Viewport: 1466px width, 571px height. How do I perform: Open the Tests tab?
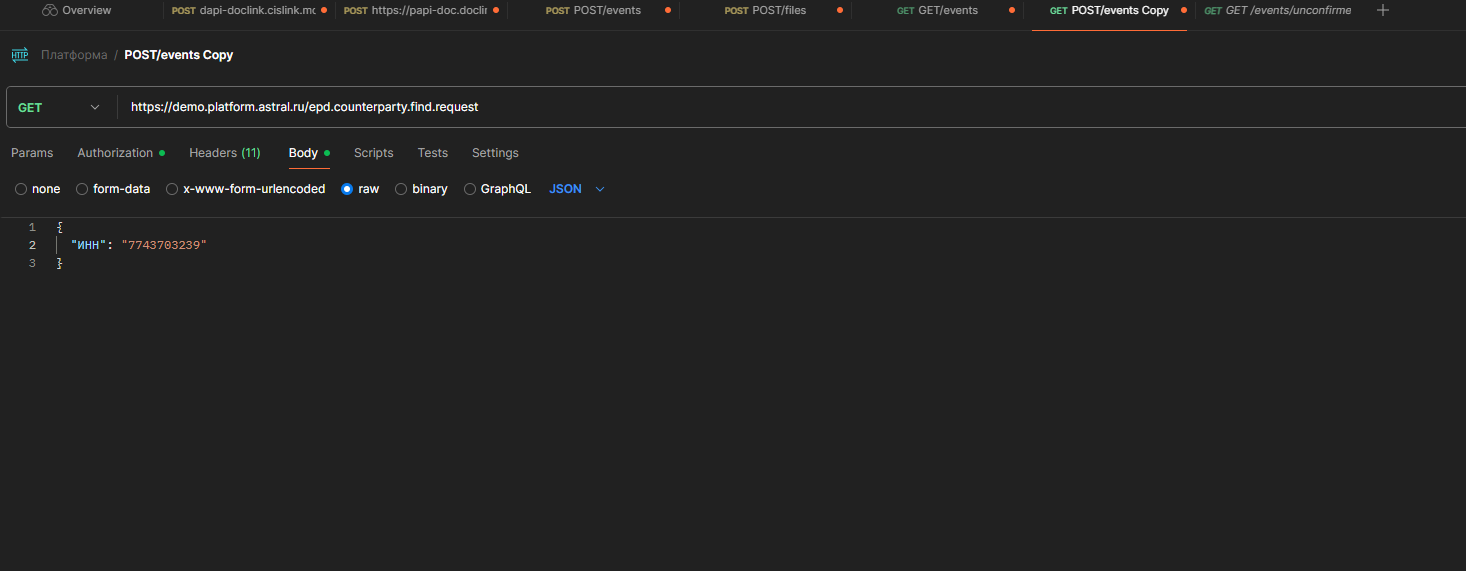[x=433, y=153]
